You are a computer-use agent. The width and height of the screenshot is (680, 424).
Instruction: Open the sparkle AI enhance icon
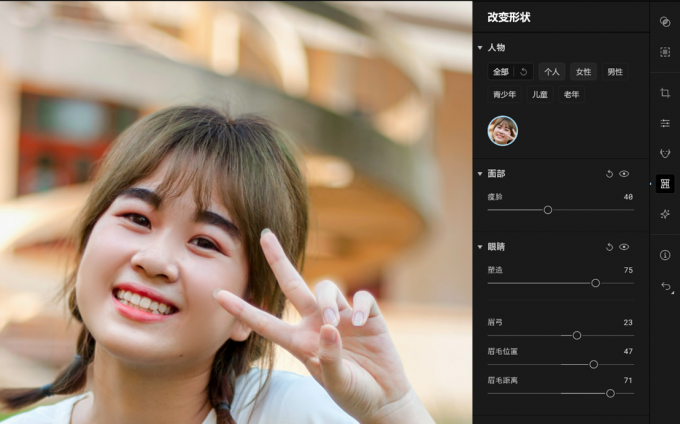point(665,214)
